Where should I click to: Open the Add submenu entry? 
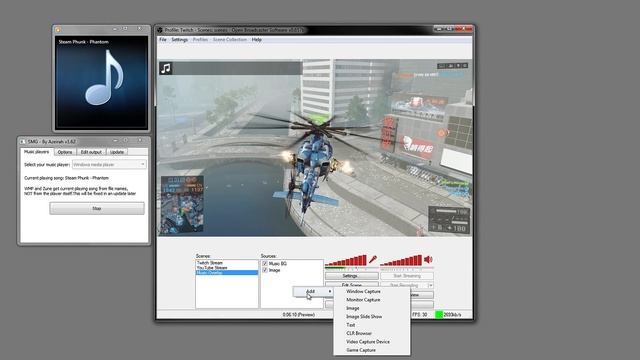click(x=313, y=291)
